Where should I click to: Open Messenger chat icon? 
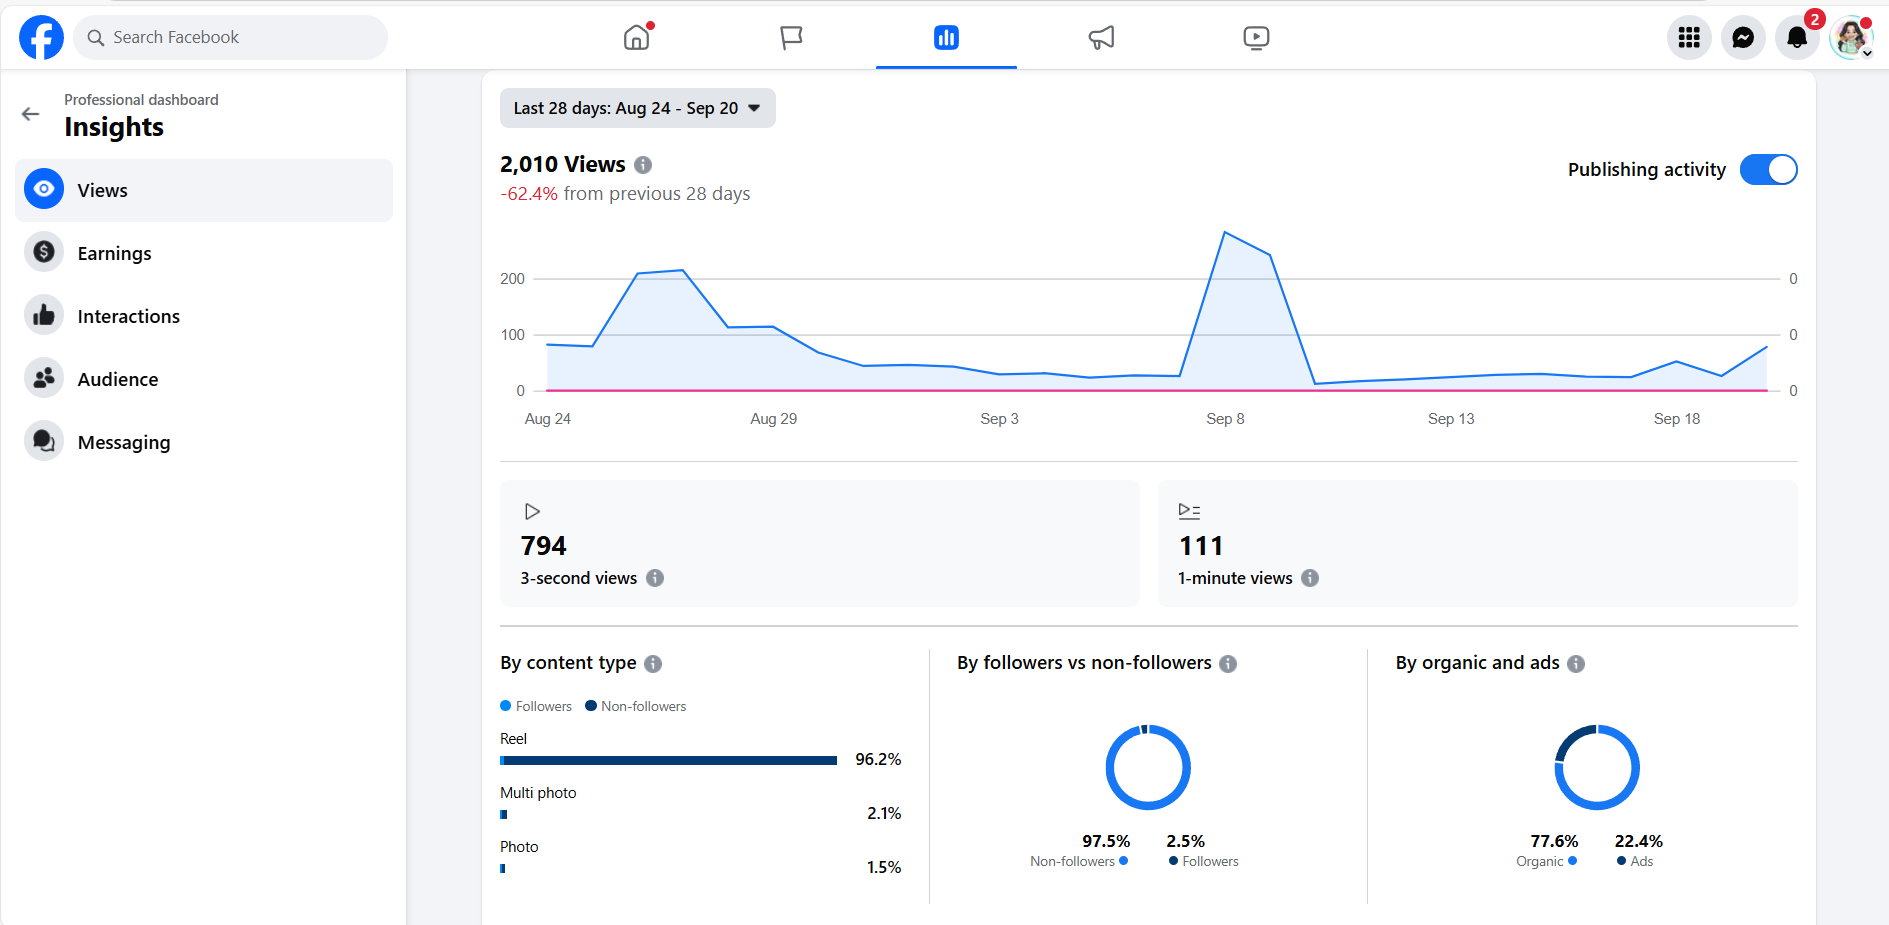click(x=1743, y=38)
